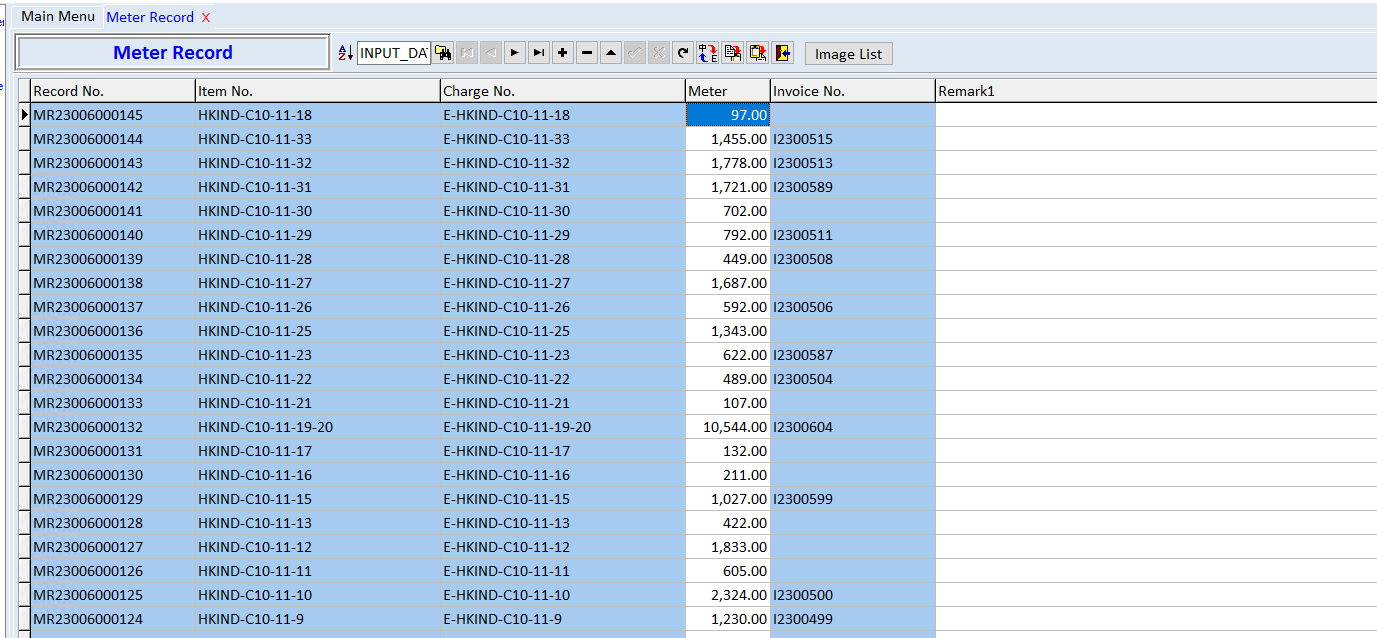Viewport: 1377px width, 638px height.
Task: Add a new record with plus button
Action: click(563, 53)
